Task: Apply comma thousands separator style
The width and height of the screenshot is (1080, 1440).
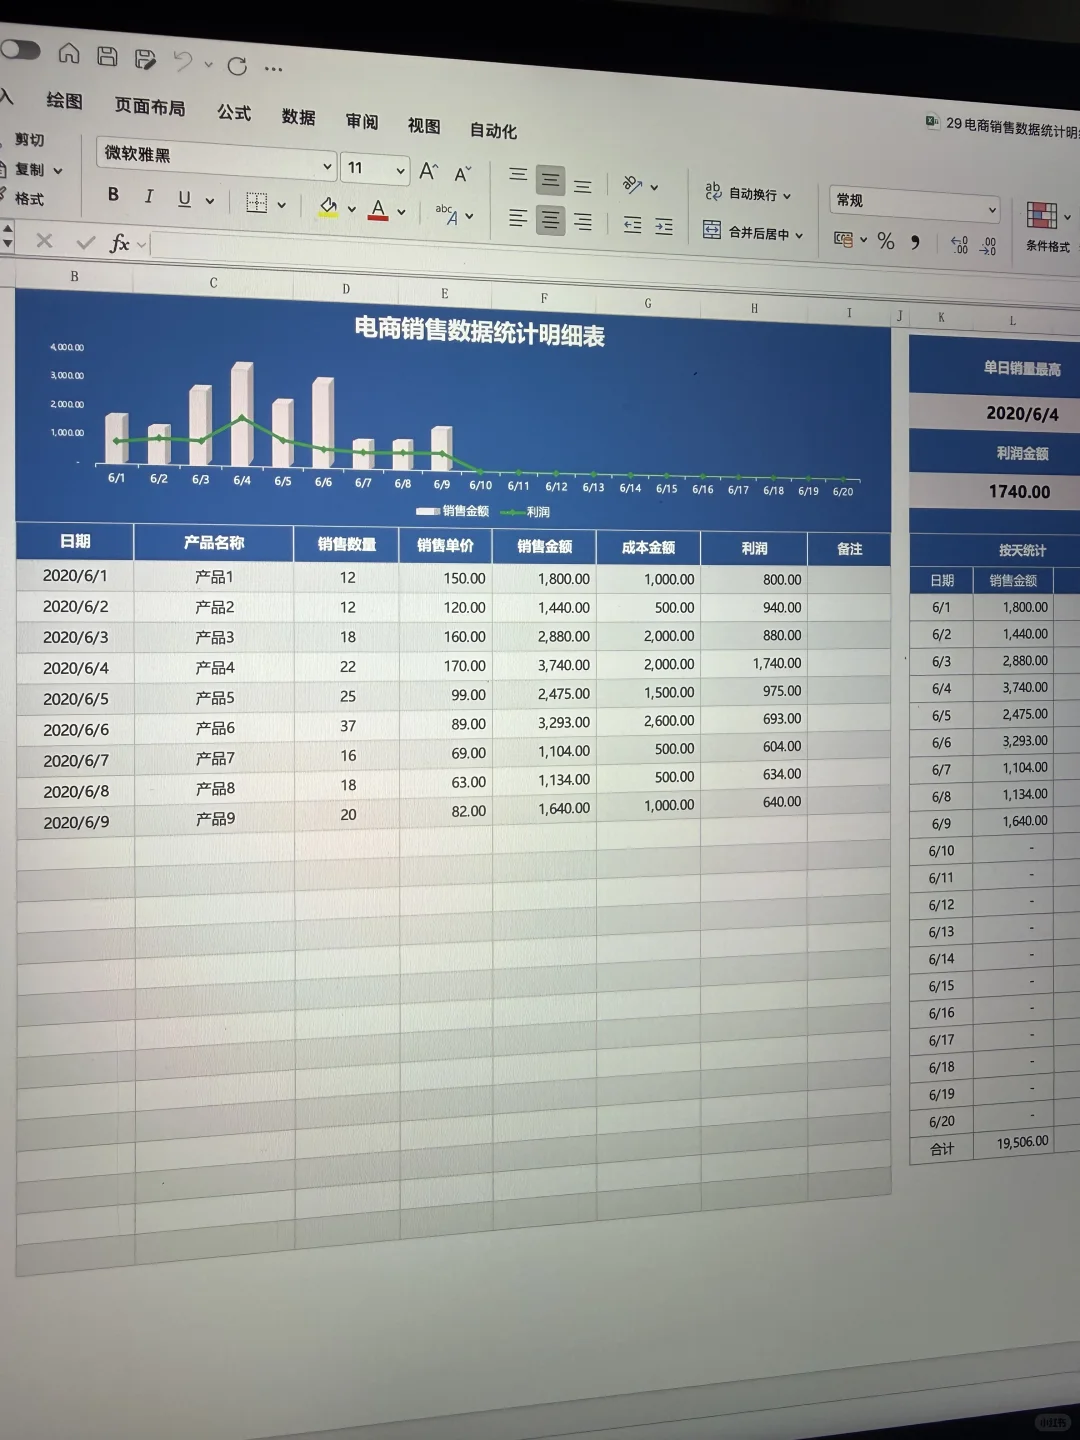Action: coord(915,242)
